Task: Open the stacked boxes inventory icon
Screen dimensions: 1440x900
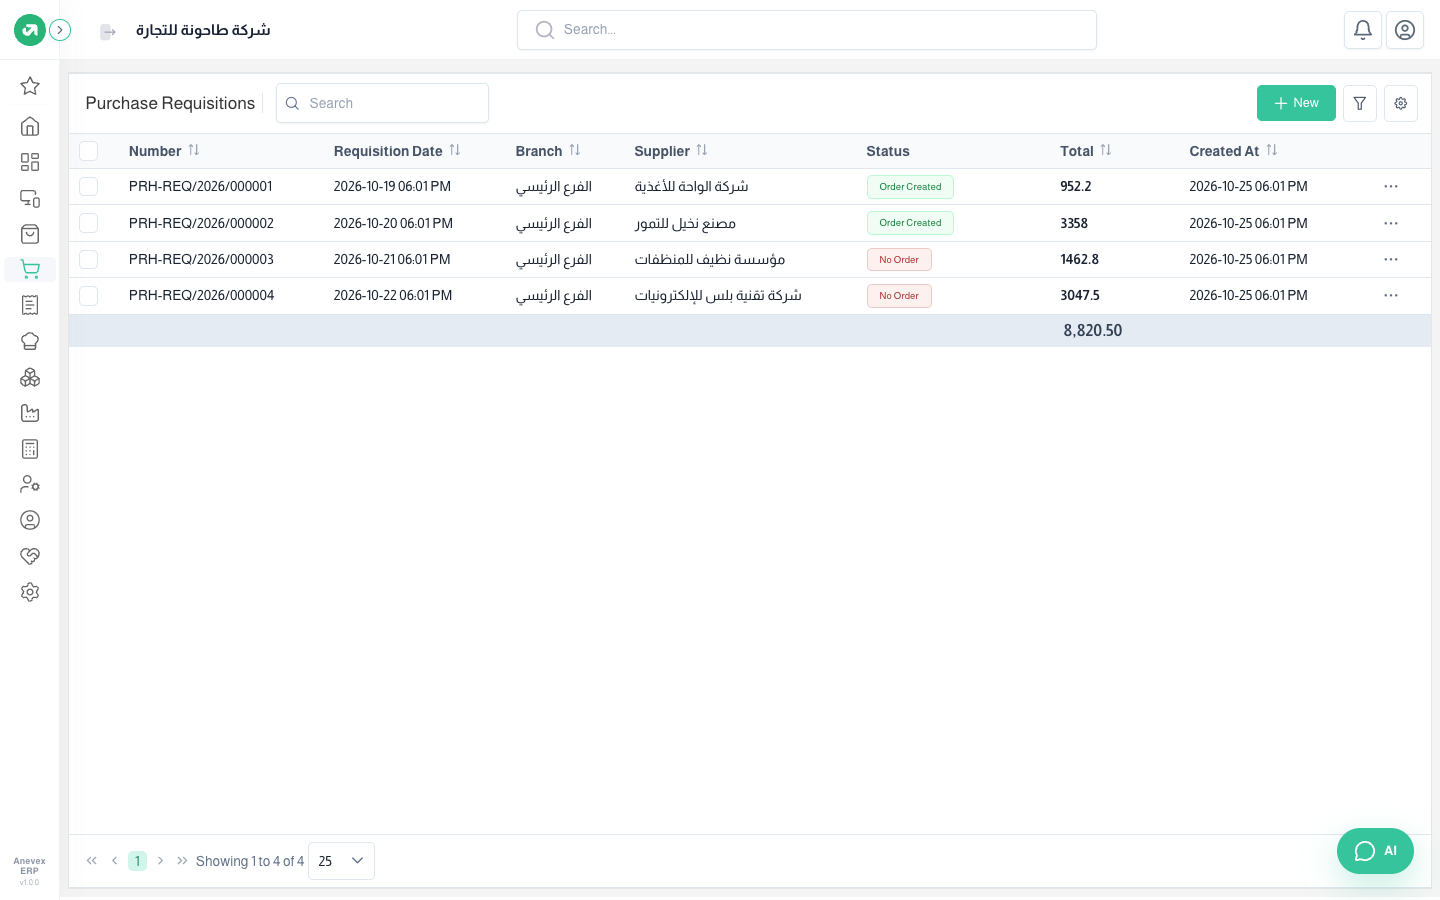Action: (x=30, y=377)
